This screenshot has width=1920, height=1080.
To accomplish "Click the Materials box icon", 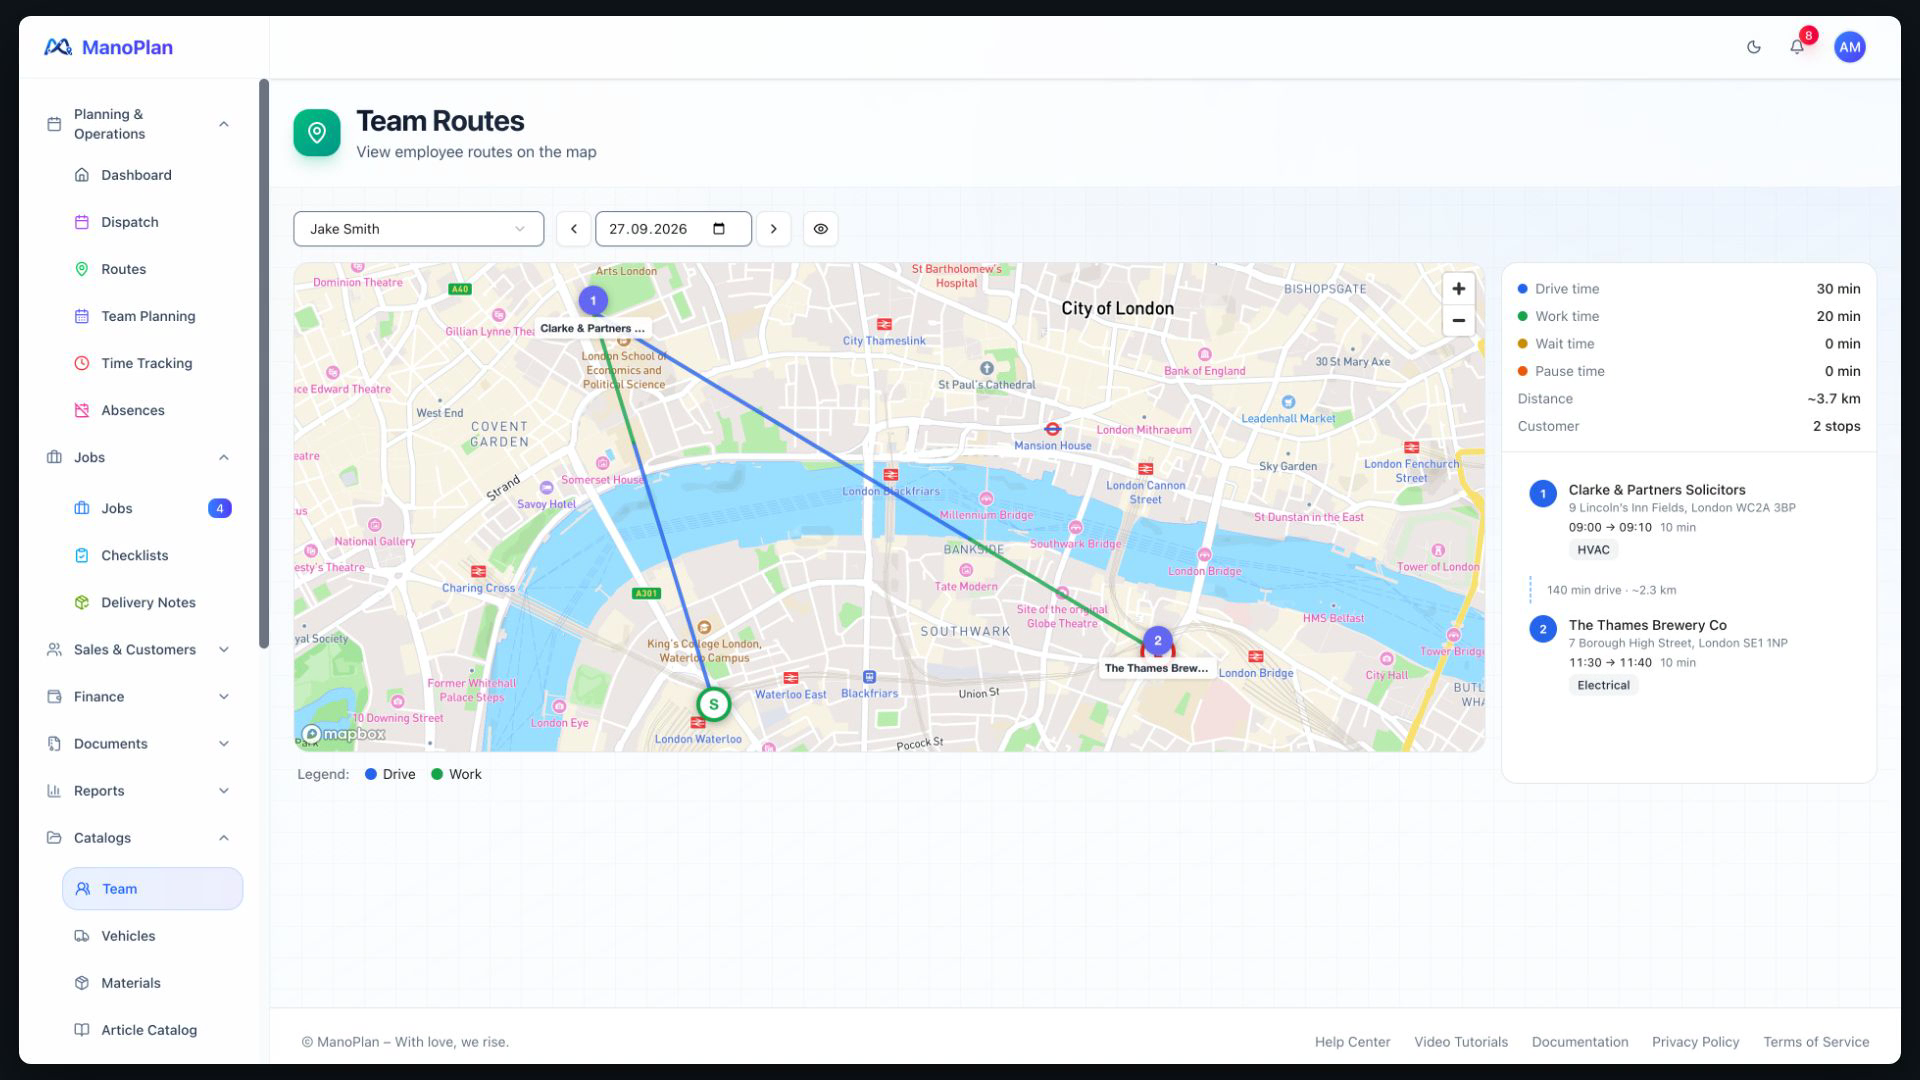I will 82,983.
